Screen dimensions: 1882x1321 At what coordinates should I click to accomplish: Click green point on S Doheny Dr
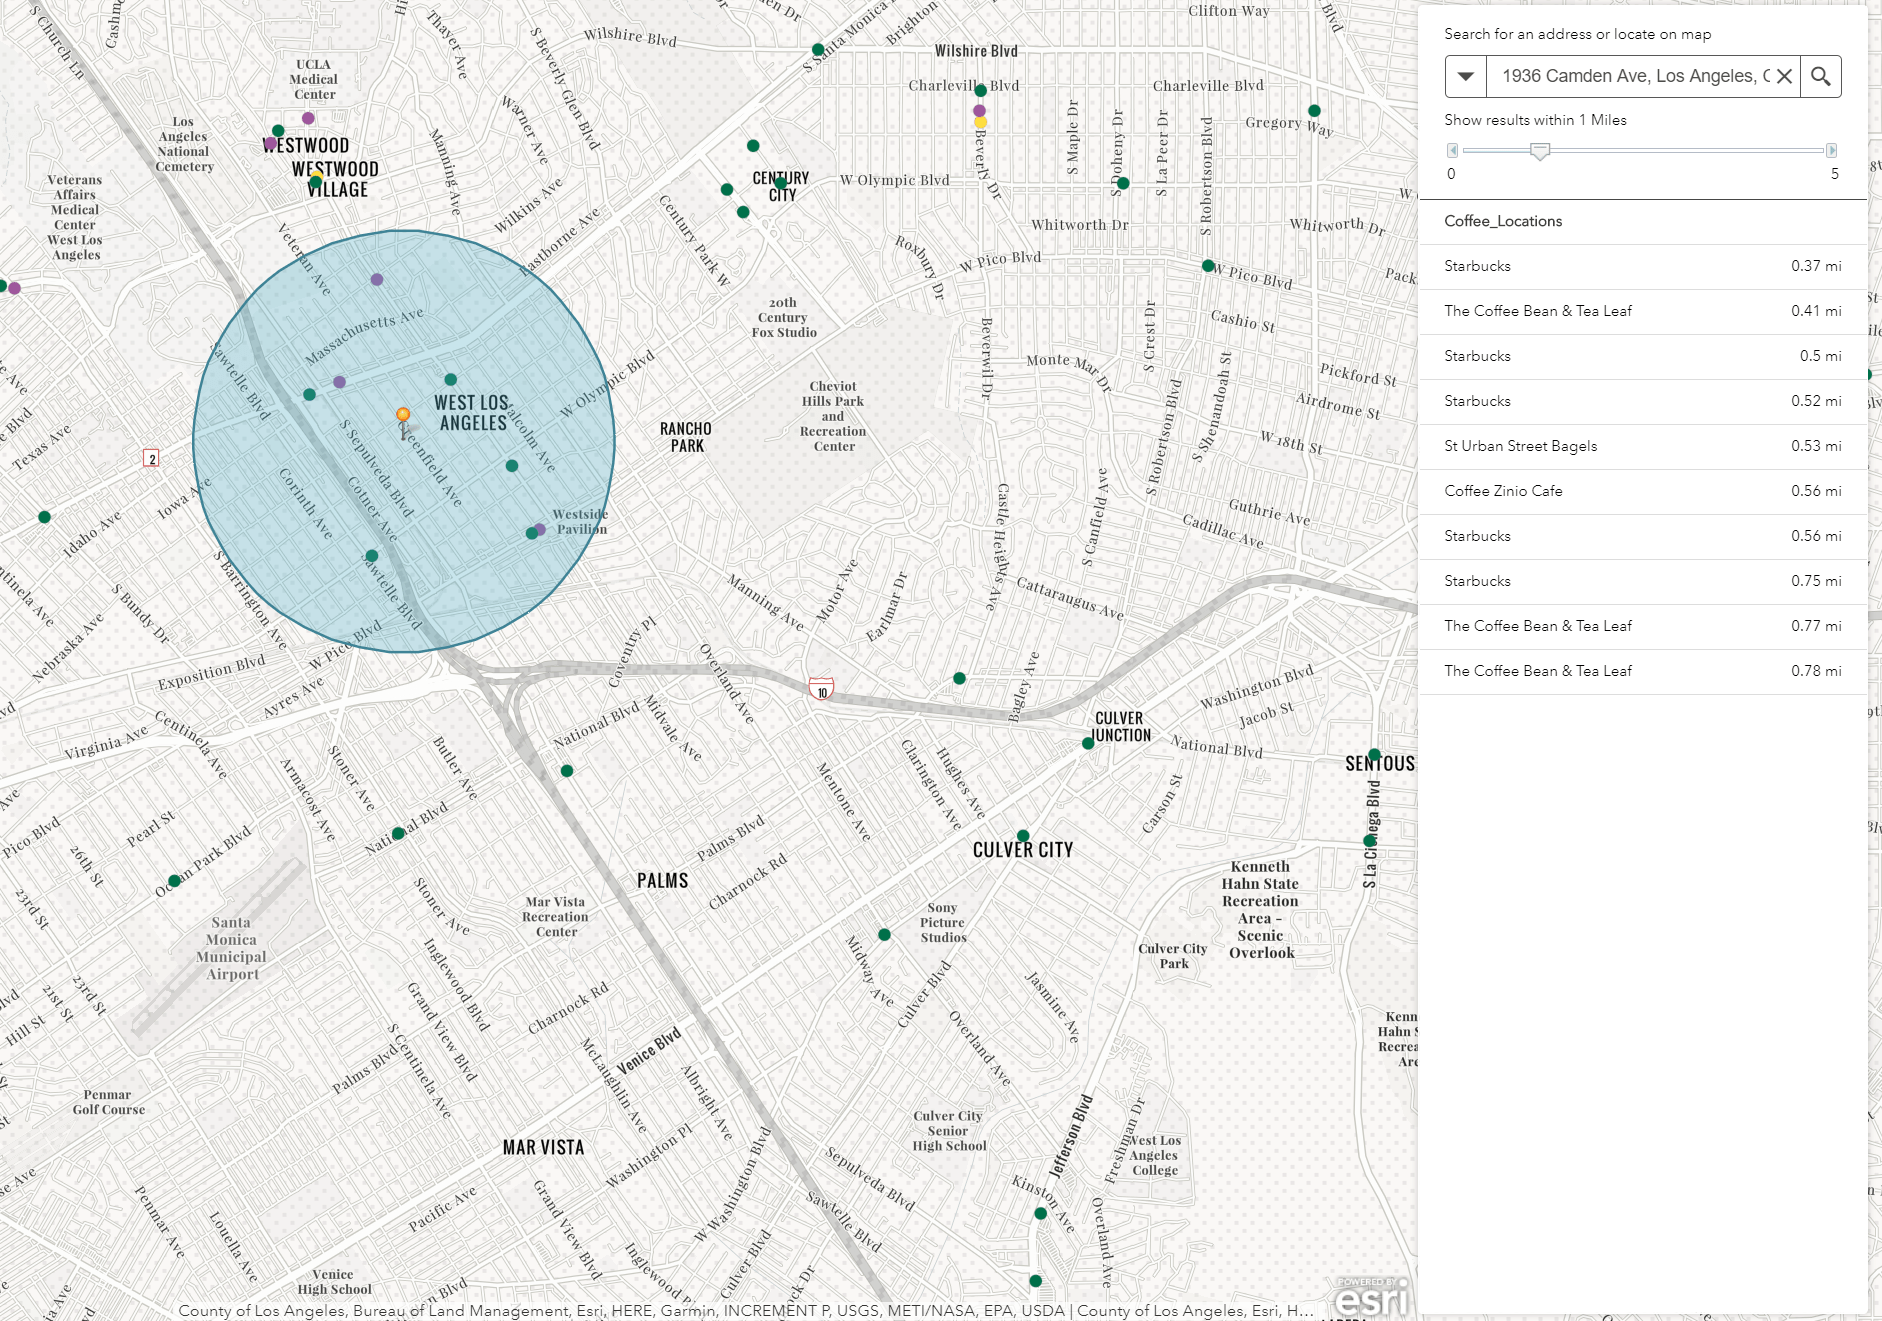coord(1123,183)
